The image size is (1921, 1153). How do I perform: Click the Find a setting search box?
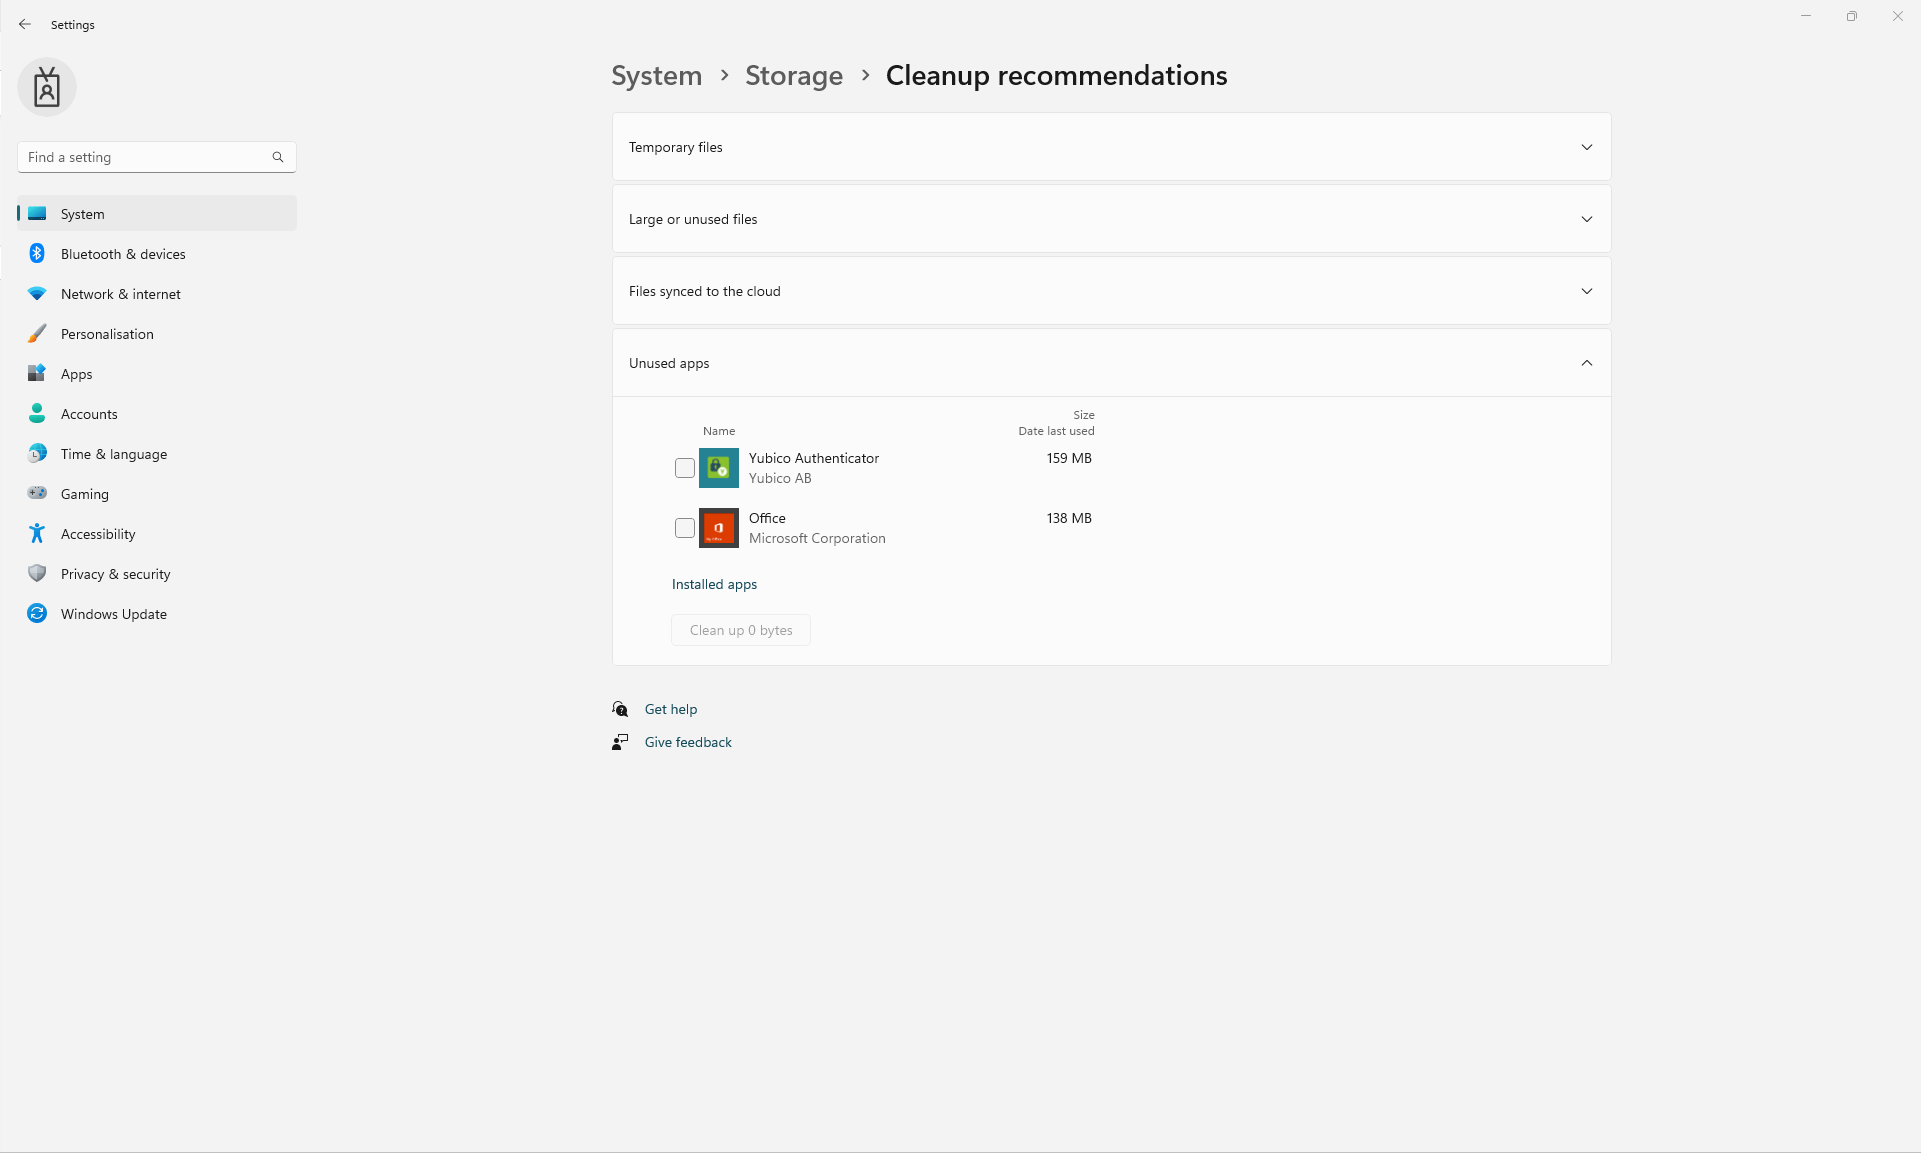pos(145,157)
